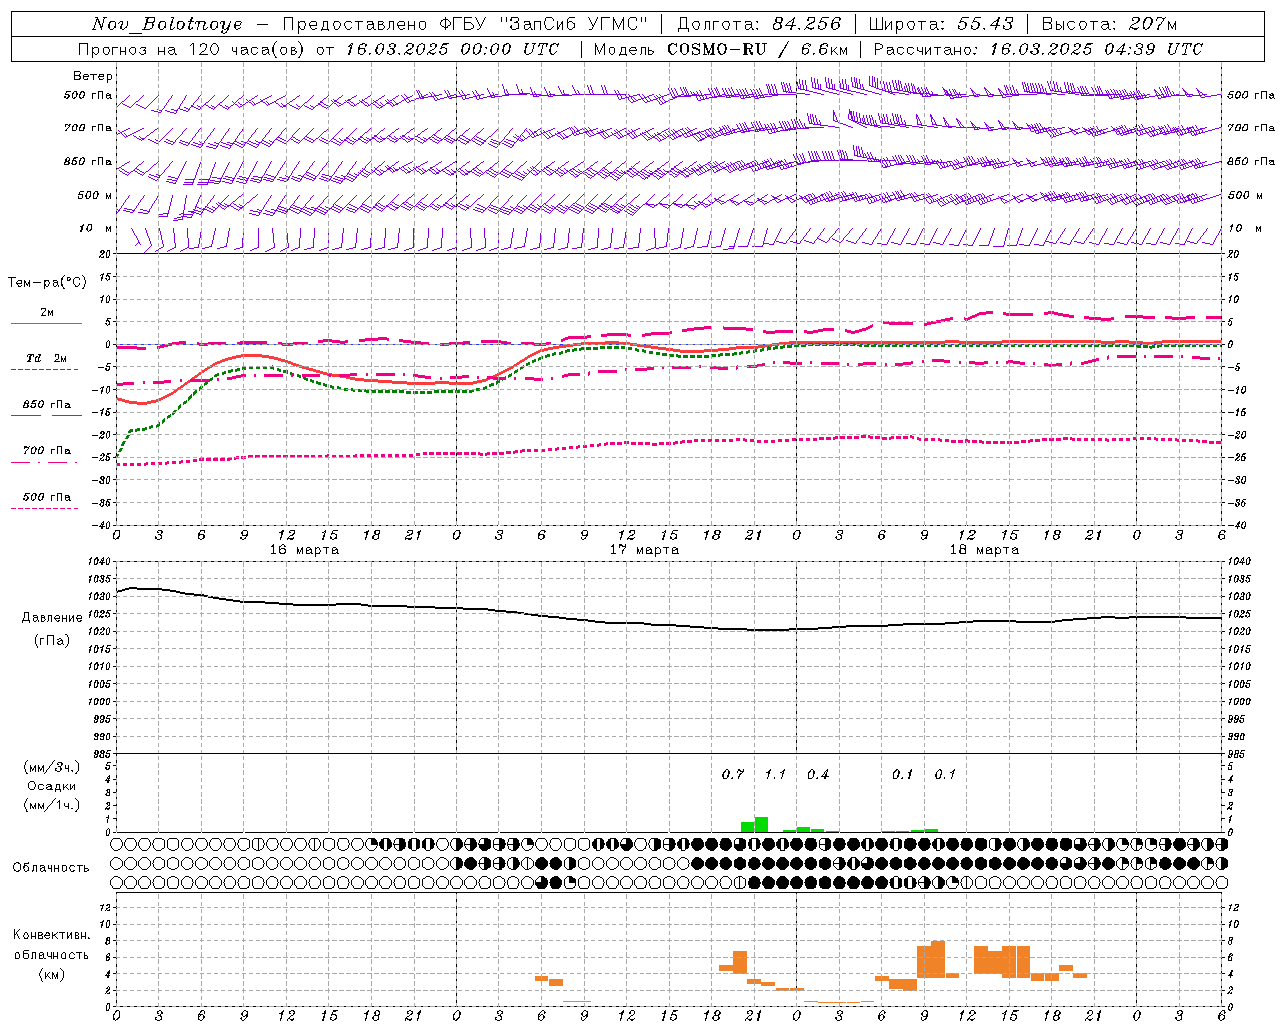Click the '(мм/3ч.)' precipitation unit label
Screen dimensions: 1280x1024
tap(52, 767)
